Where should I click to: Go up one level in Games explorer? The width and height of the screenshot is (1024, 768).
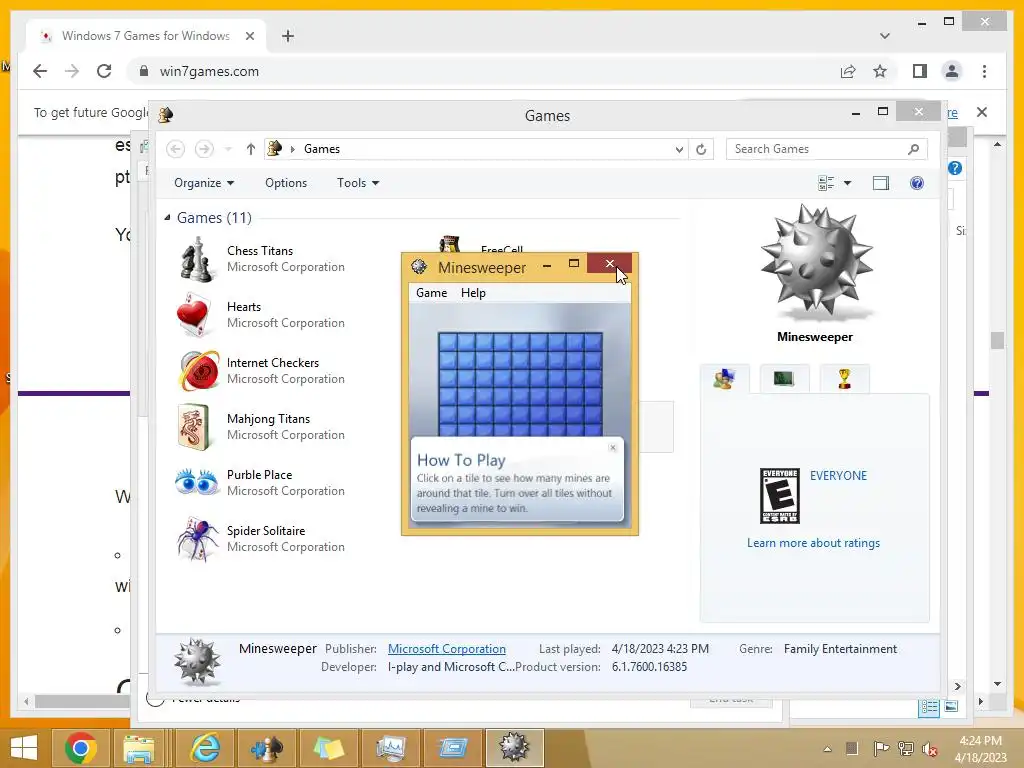click(250, 149)
